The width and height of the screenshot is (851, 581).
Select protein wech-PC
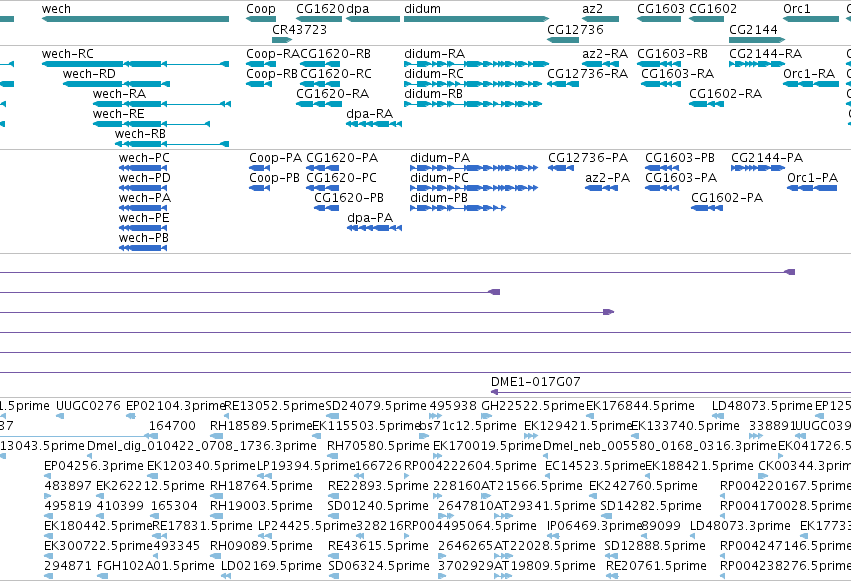coord(143,168)
